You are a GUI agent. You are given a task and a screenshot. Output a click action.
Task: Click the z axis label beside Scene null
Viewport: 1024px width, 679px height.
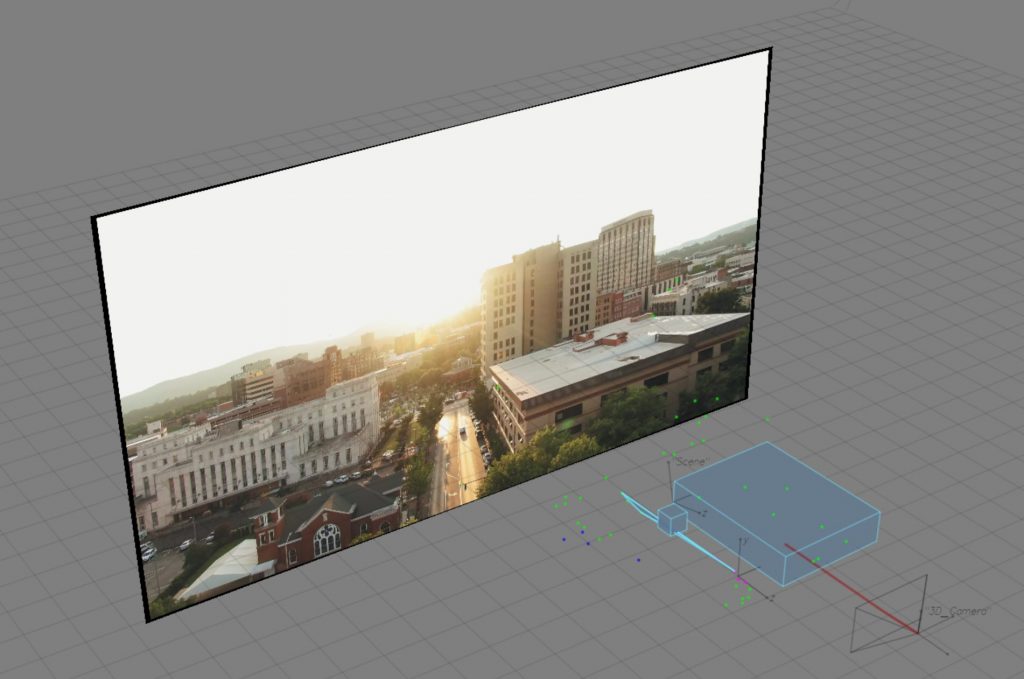click(x=705, y=512)
